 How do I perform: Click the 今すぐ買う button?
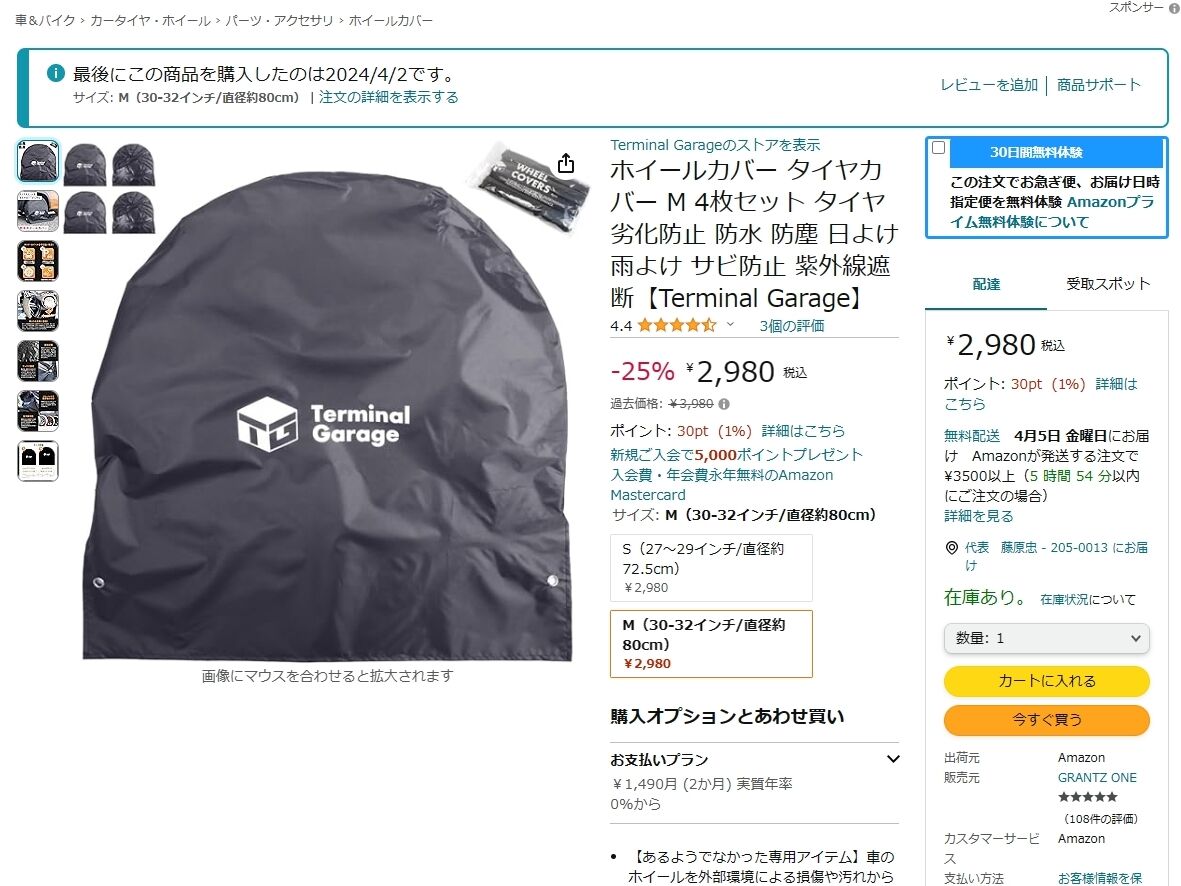[x=1046, y=719]
